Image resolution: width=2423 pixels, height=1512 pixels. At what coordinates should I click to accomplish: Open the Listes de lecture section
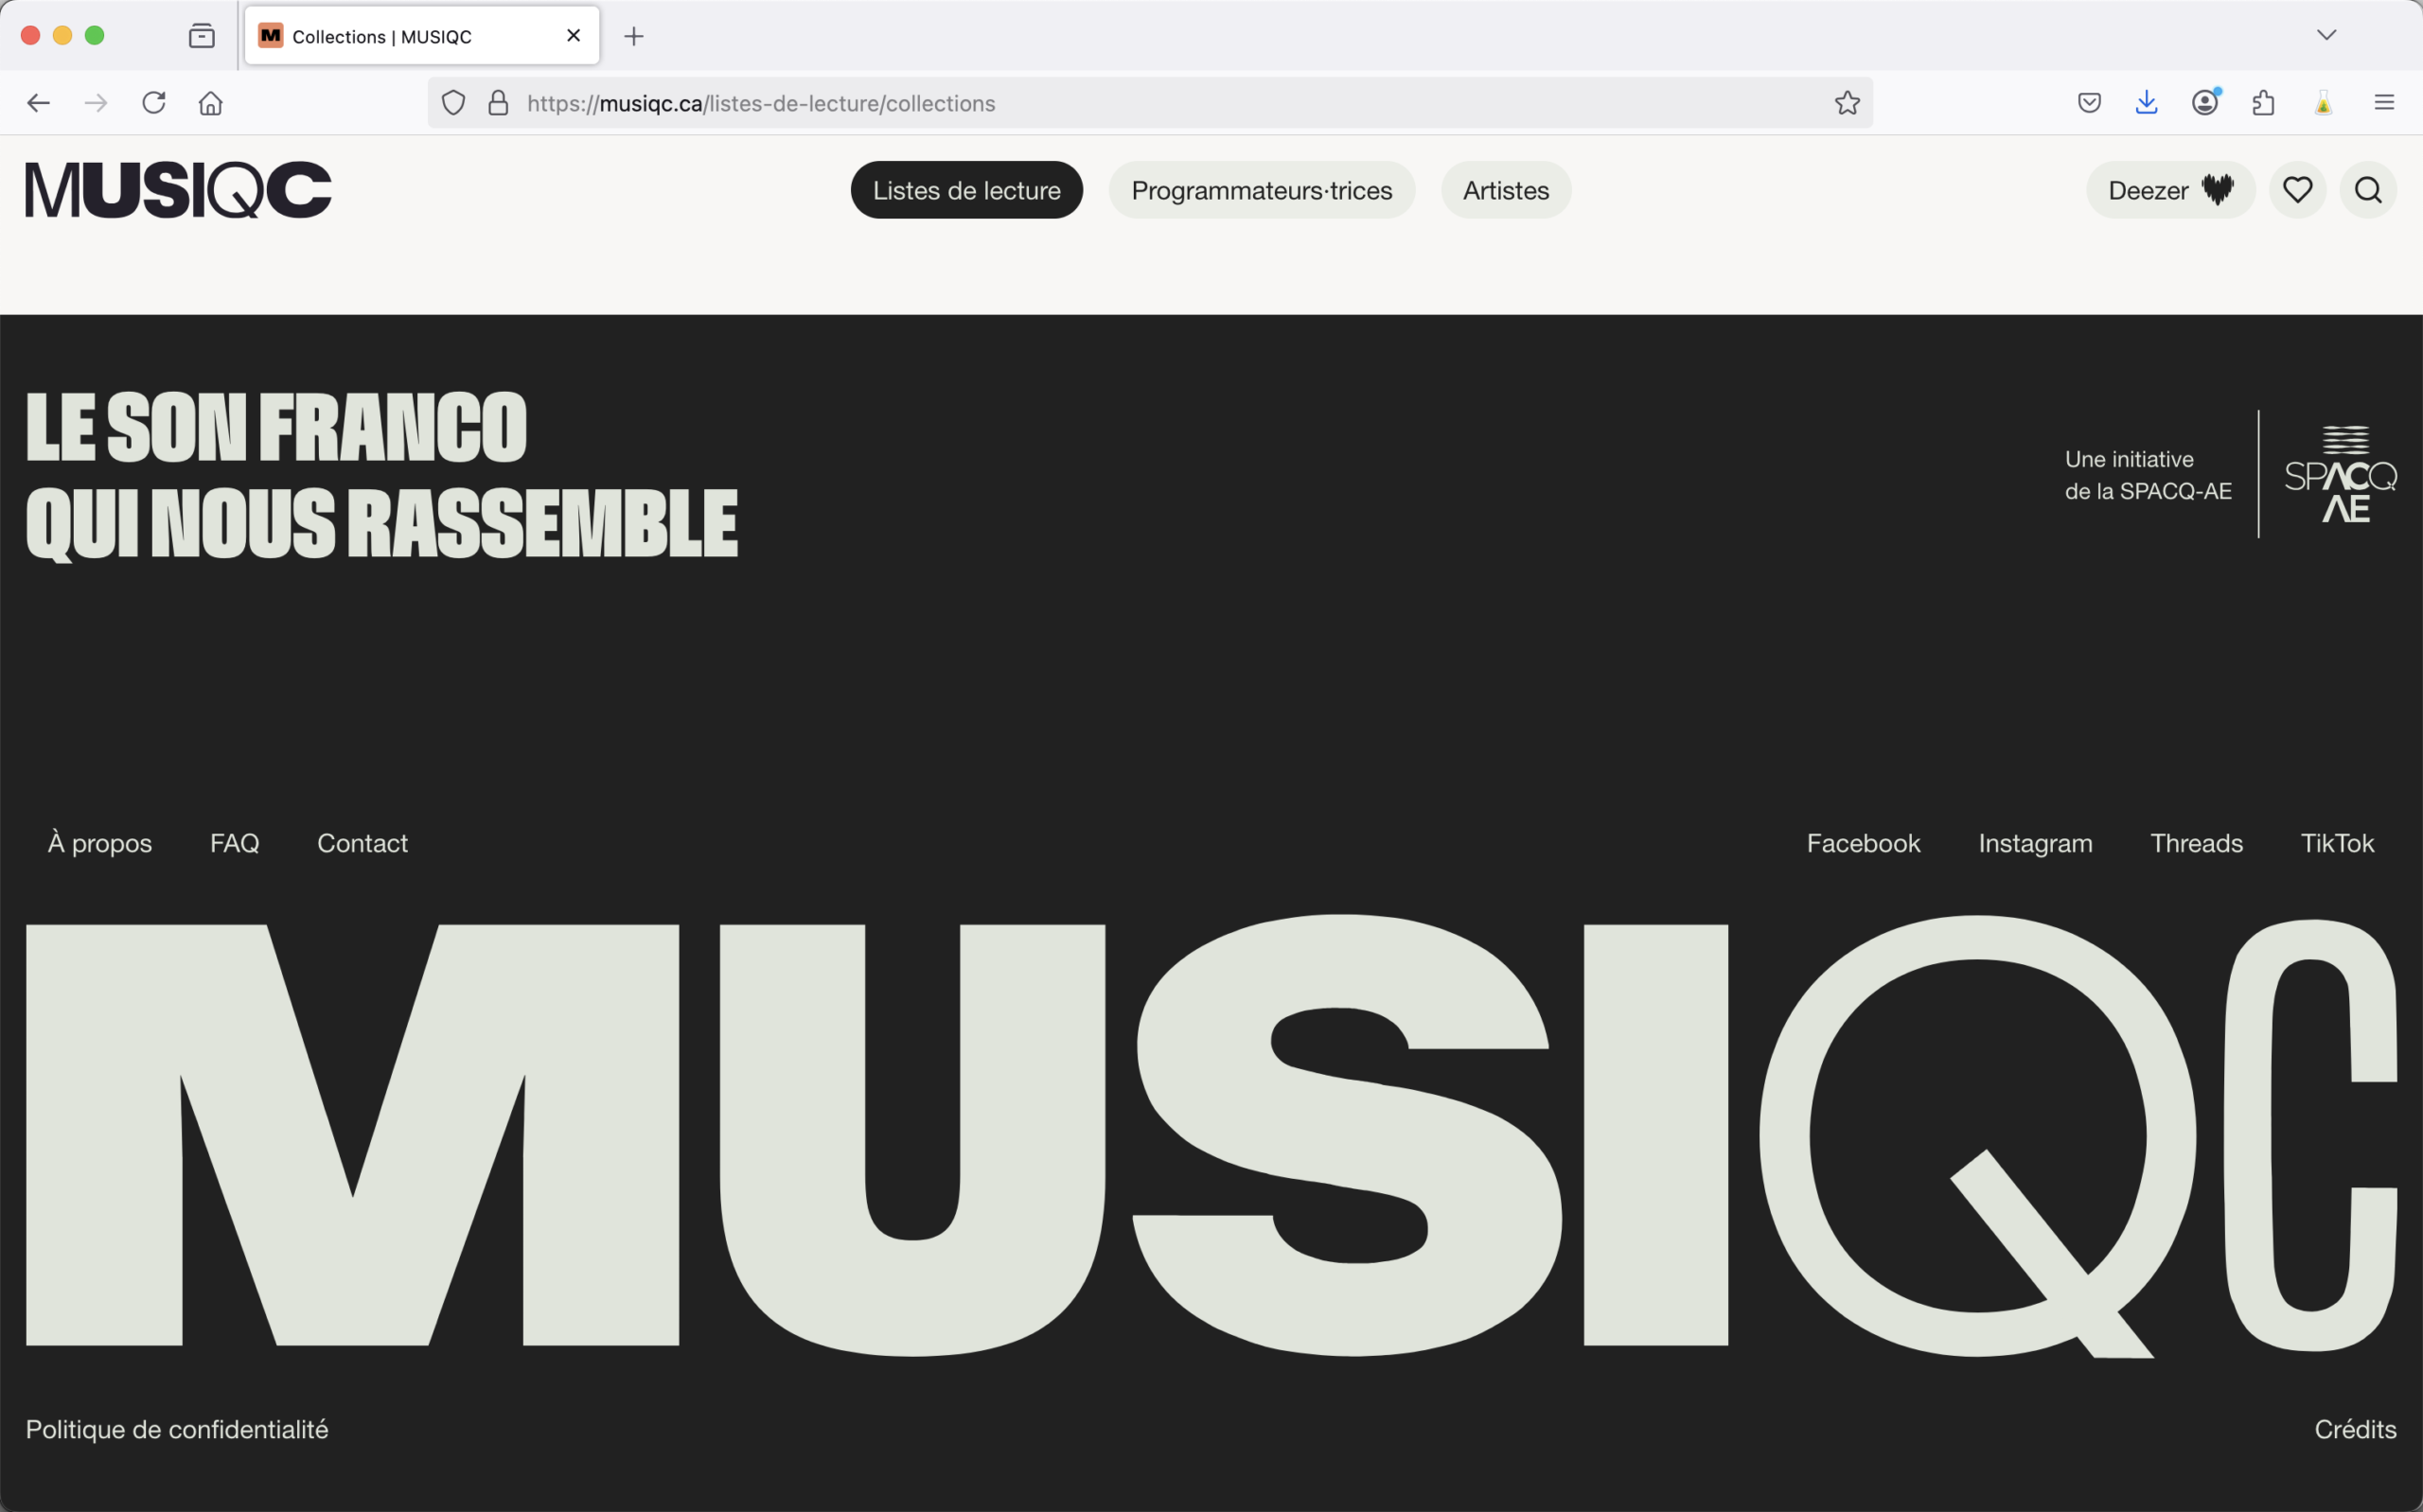click(966, 190)
